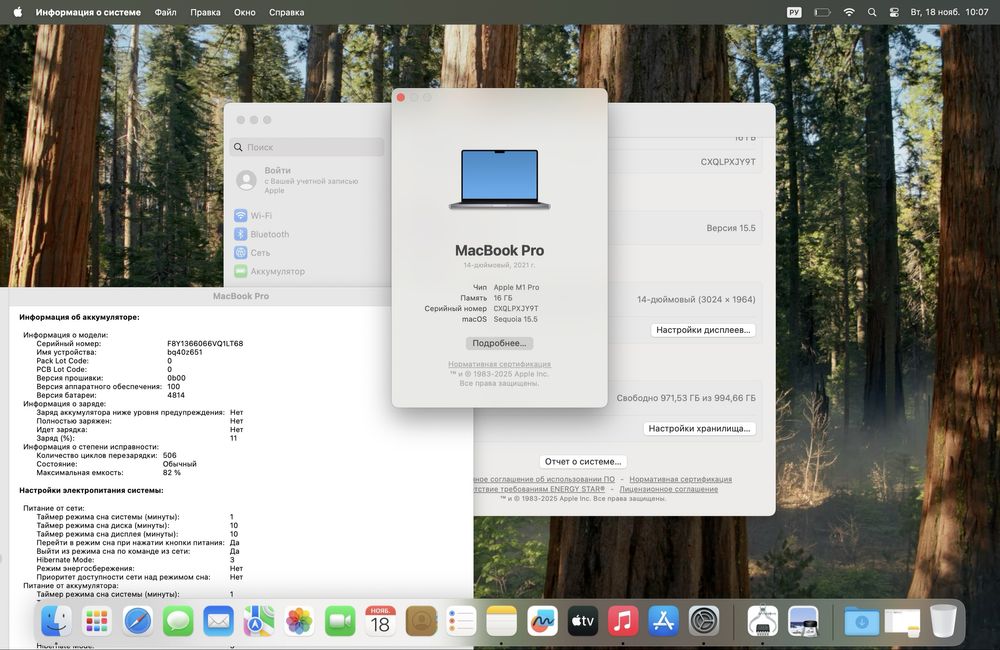Screen dimensions: 1000x650
Task: Open Нормативная сертификация link in System Settings footer
Action: (x=680, y=479)
